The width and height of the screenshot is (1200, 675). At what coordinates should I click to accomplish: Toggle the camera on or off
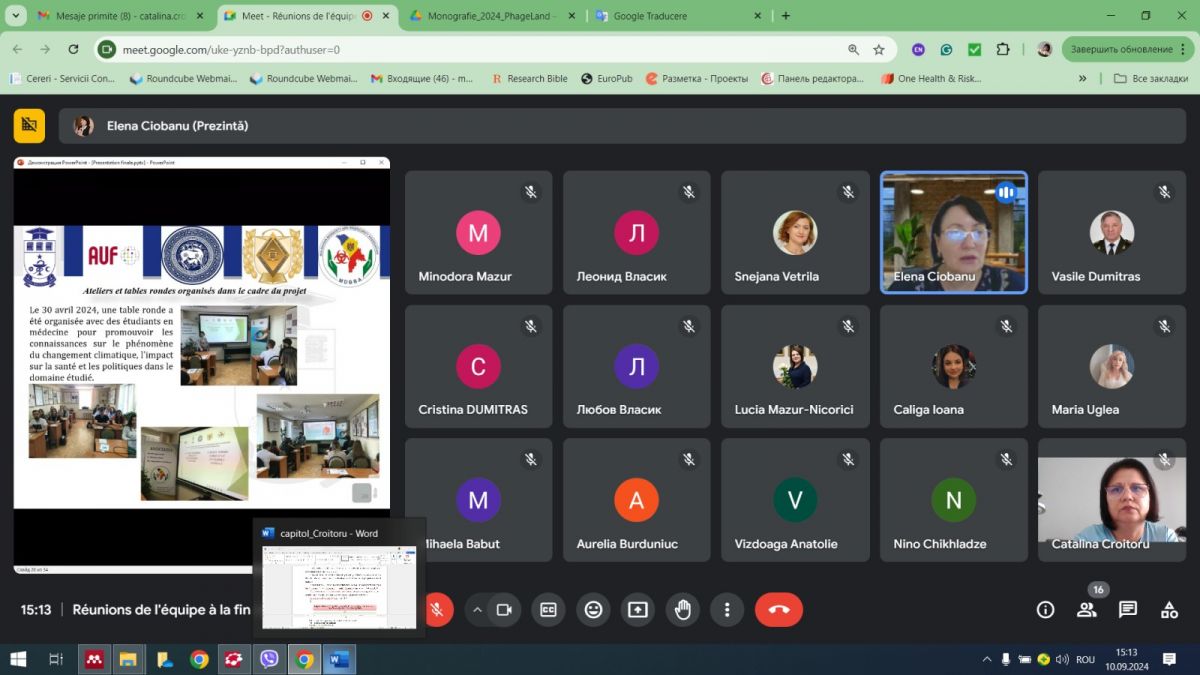[x=504, y=609]
